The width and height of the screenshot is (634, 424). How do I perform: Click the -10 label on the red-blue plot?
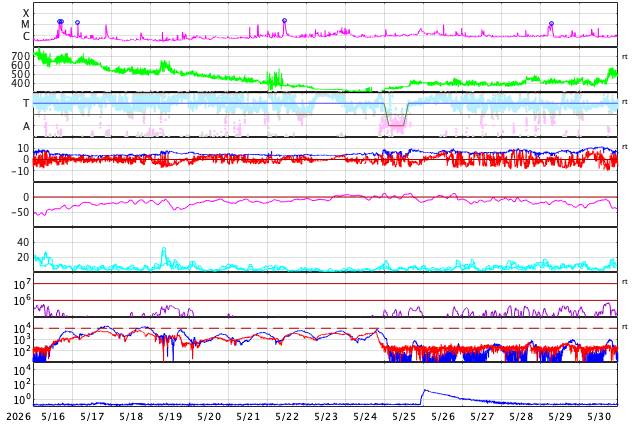(x=20, y=171)
